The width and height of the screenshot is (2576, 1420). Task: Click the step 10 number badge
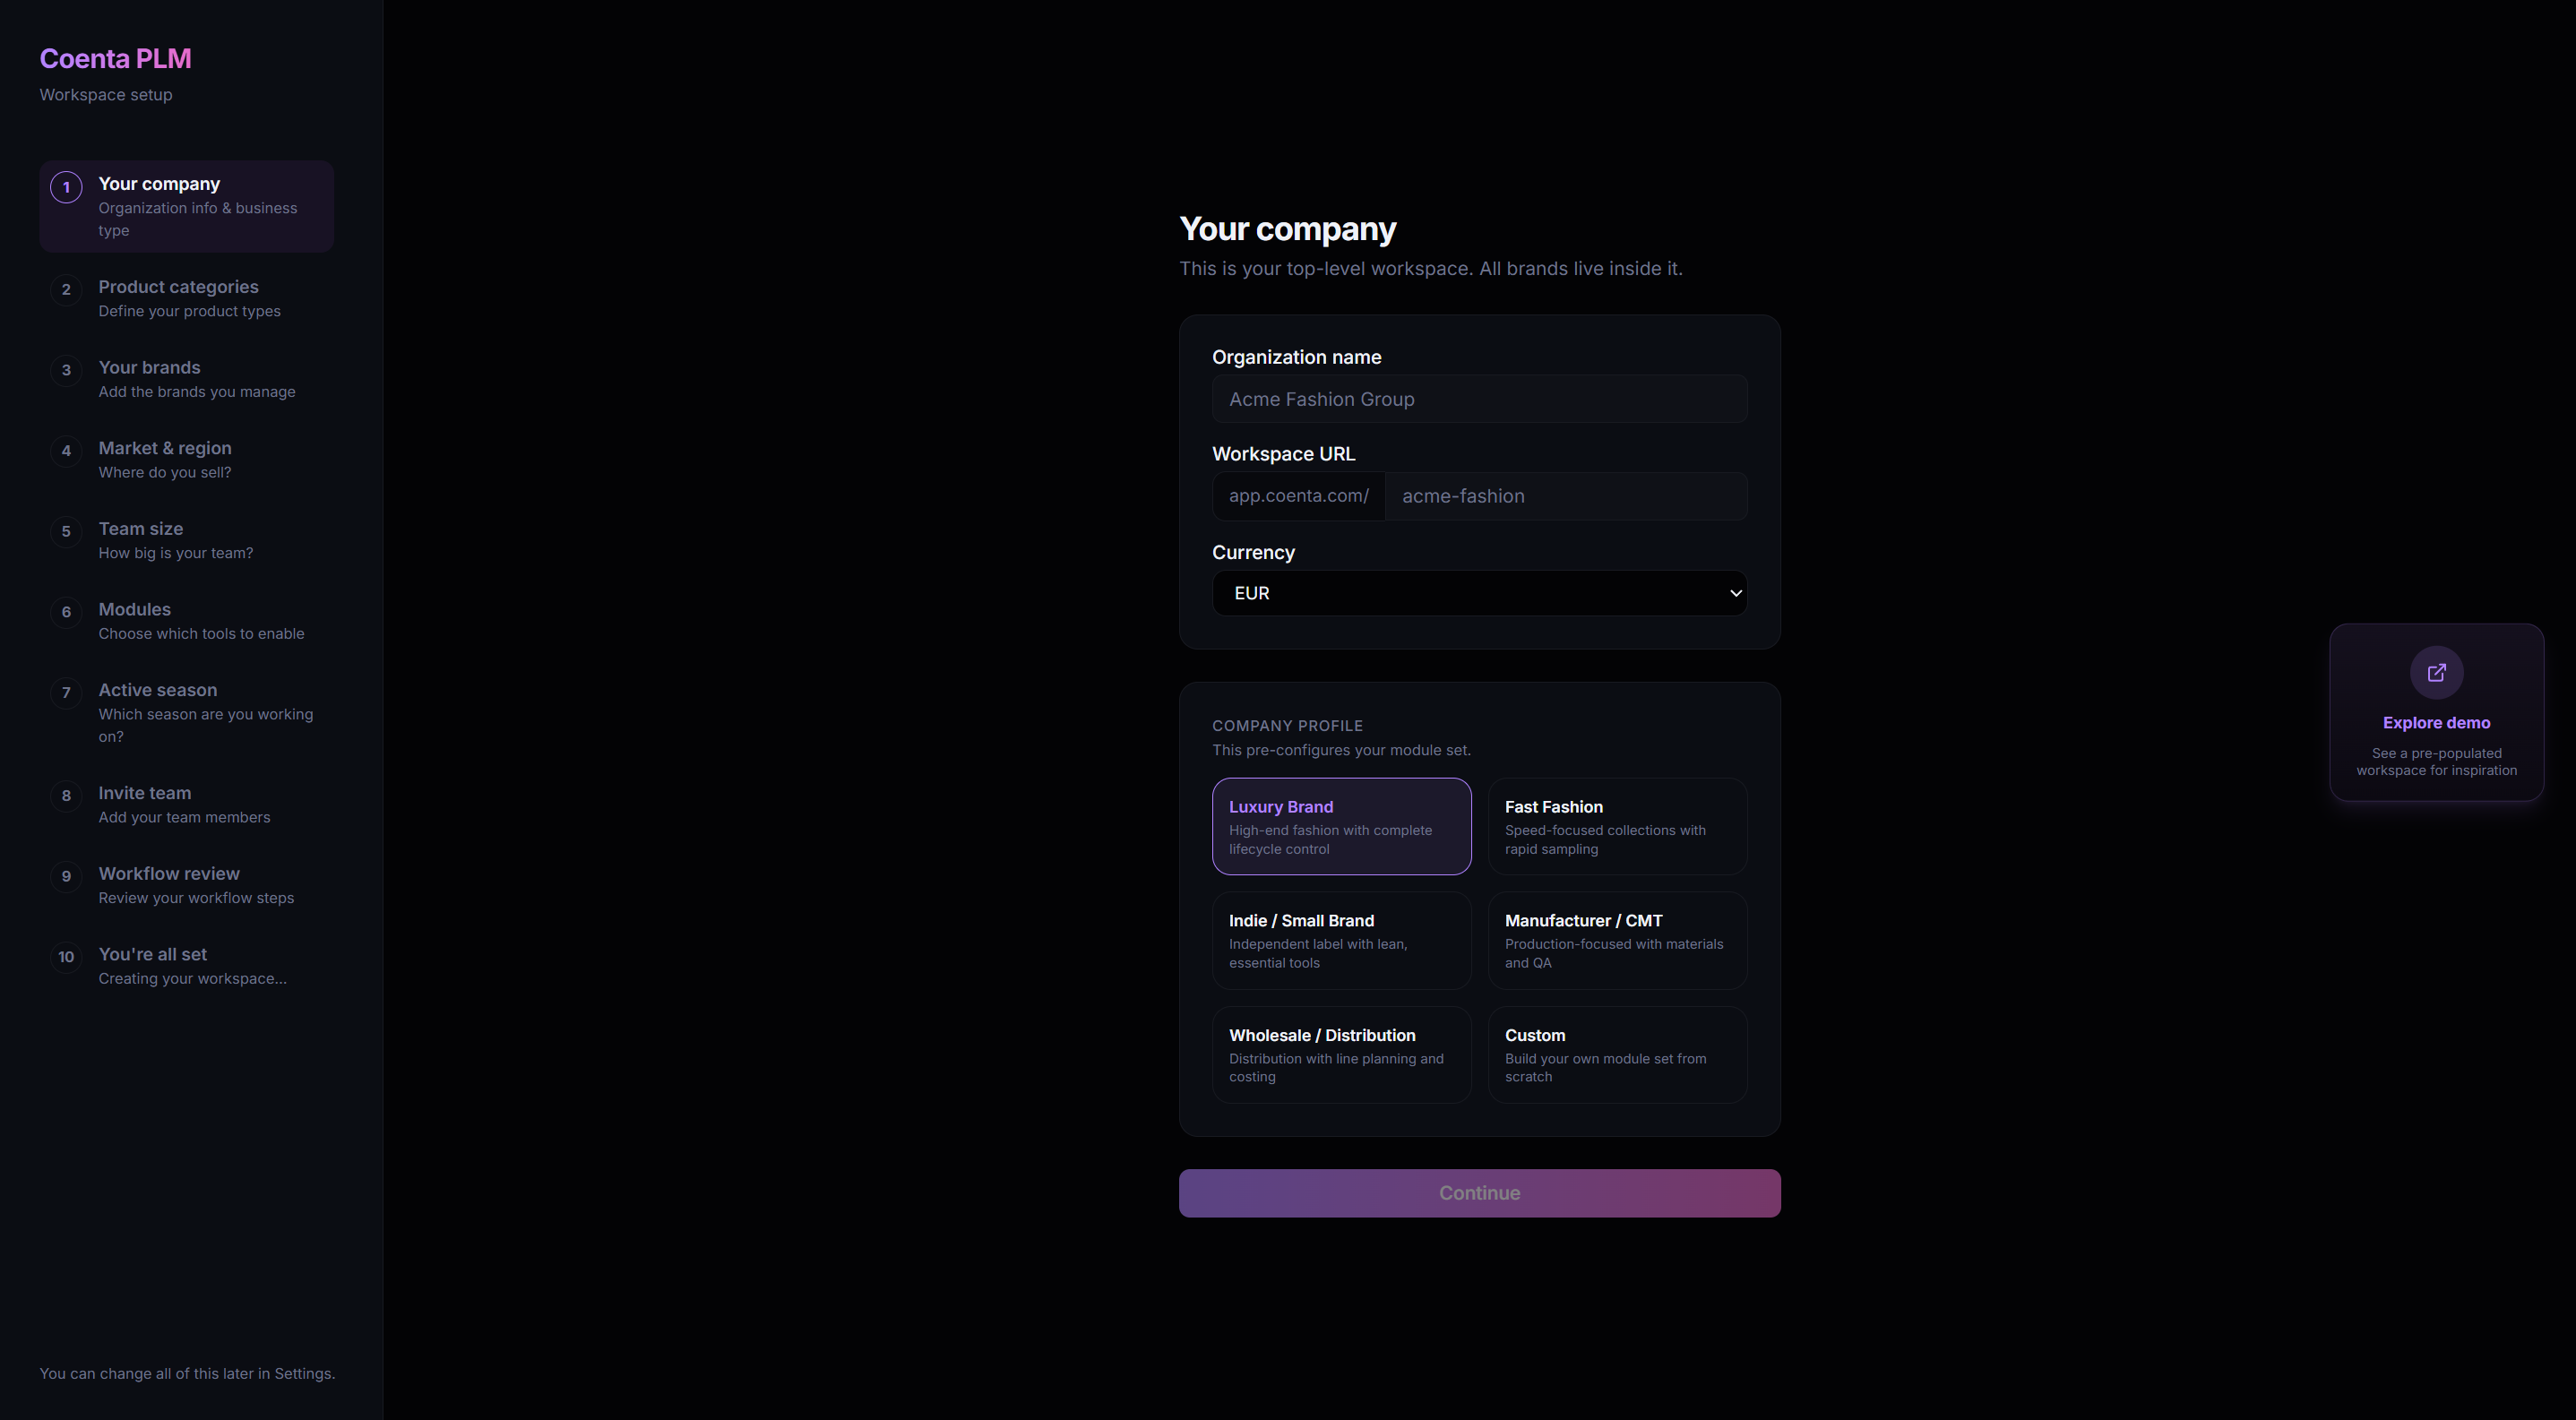[x=66, y=957]
